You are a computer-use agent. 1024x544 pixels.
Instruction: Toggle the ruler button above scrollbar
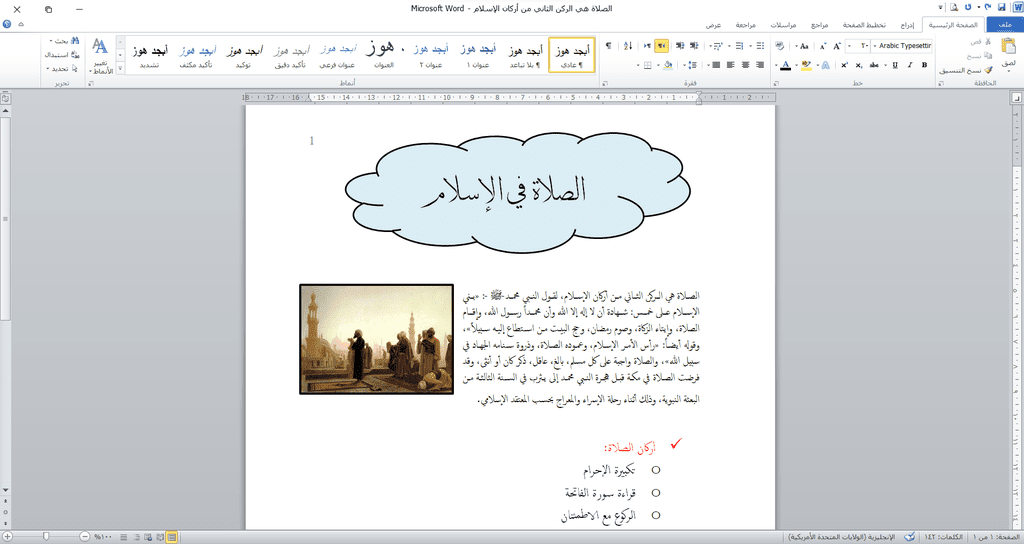[5, 99]
